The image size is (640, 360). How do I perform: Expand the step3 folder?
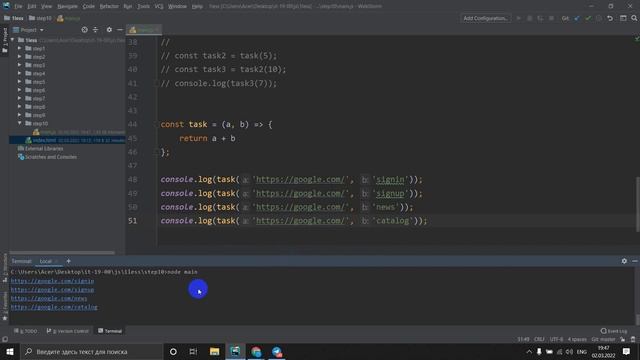[20, 65]
